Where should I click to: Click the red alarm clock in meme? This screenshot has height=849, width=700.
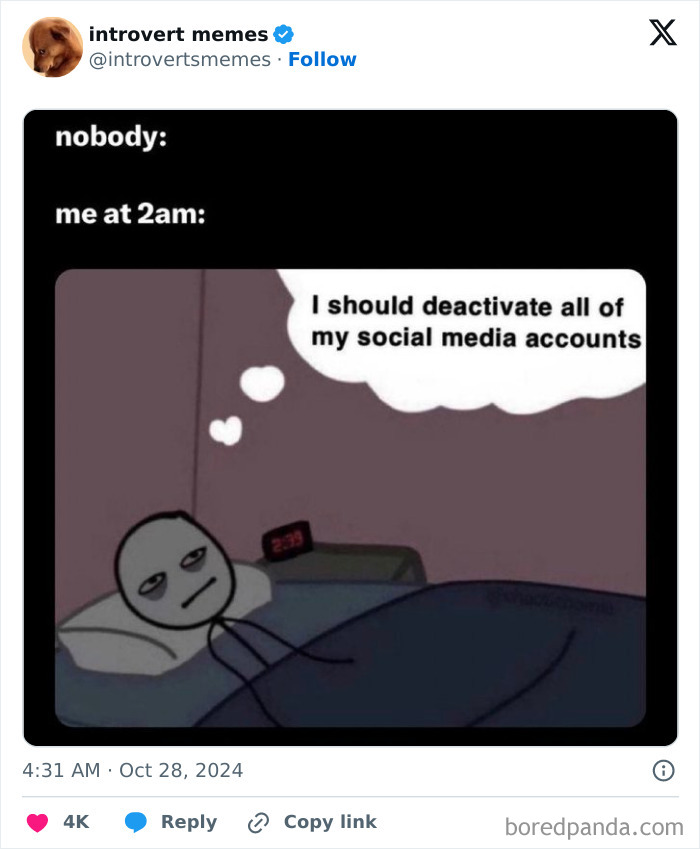coord(287,539)
